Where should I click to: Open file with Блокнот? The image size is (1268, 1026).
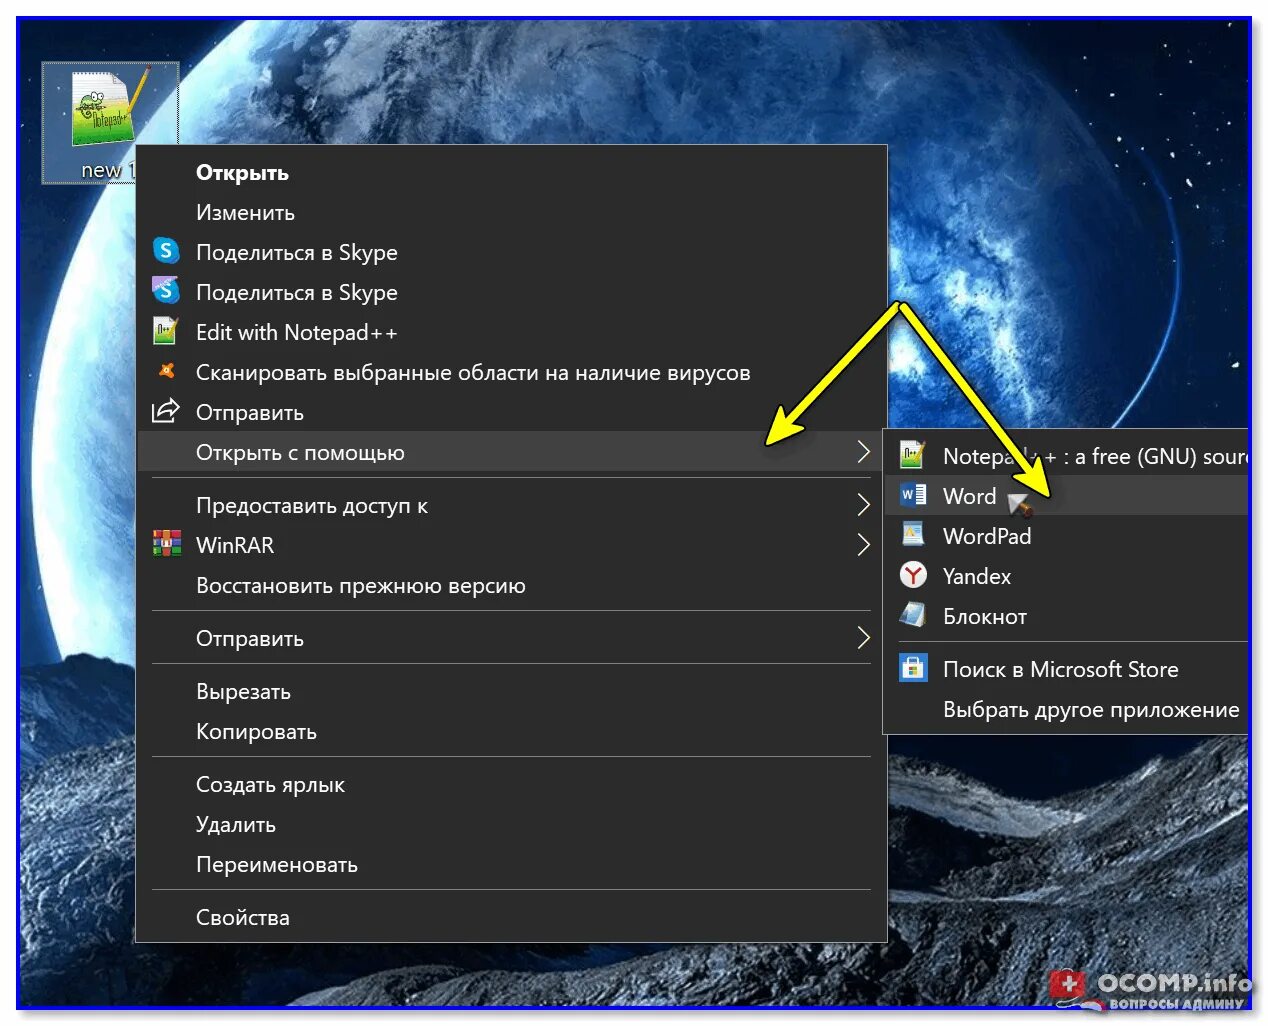tap(1066, 616)
